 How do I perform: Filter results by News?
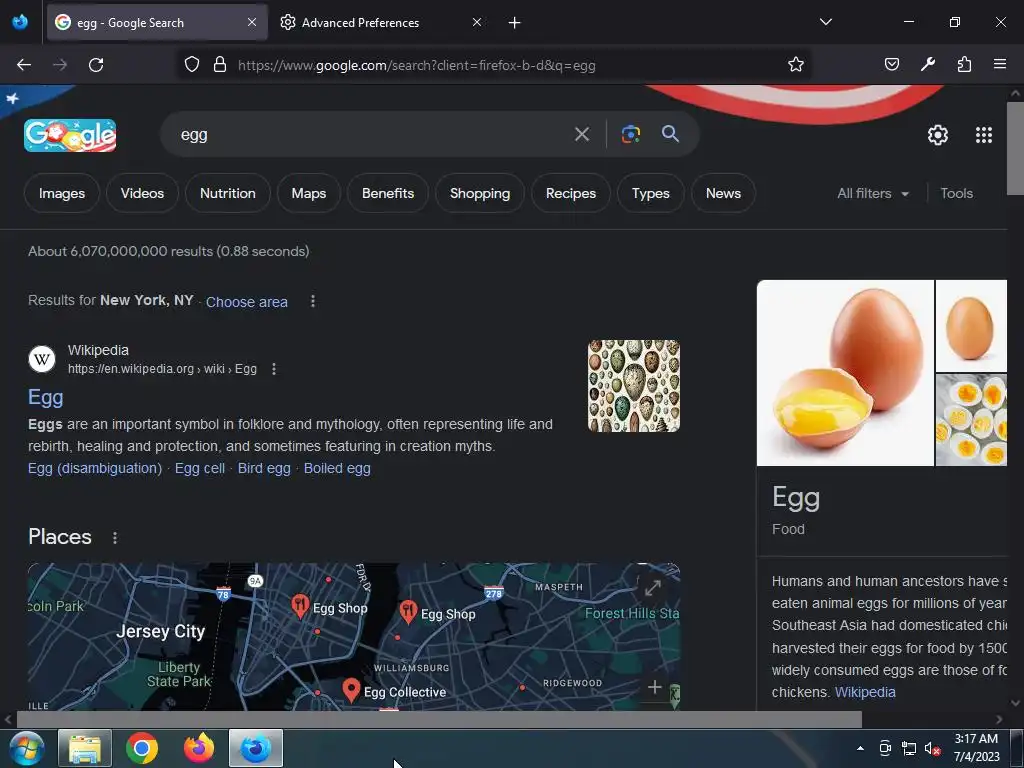723,193
